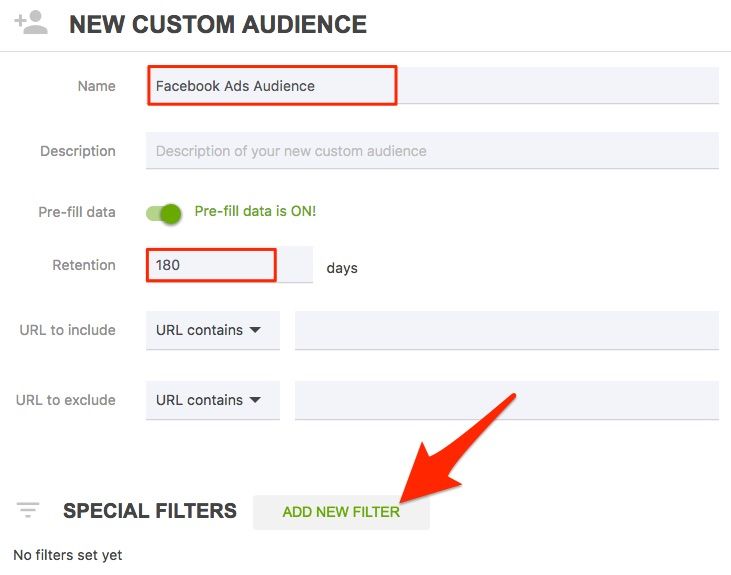Image resolution: width=731 pixels, height=575 pixels.
Task: Click the NEW CUSTOM AUDIENCE title
Action: coord(217,24)
